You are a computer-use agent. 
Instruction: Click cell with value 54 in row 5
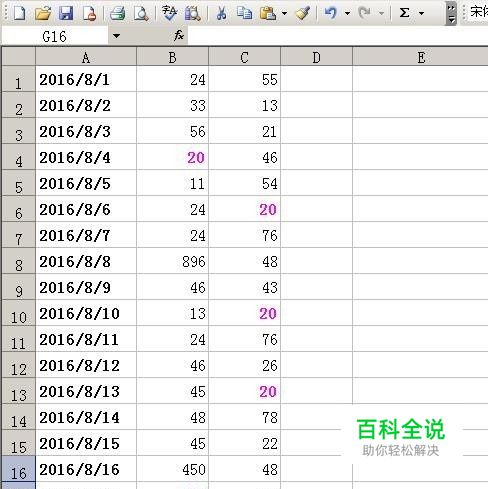pyautogui.click(x=244, y=183)
